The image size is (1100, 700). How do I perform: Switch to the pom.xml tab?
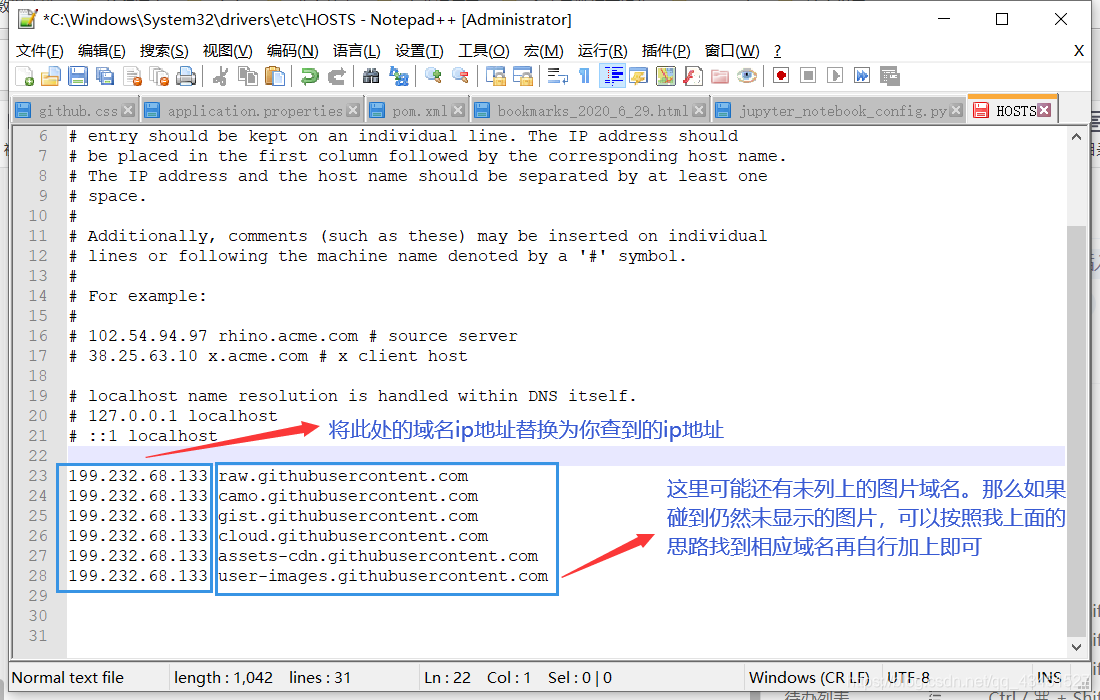click(420, 111)
